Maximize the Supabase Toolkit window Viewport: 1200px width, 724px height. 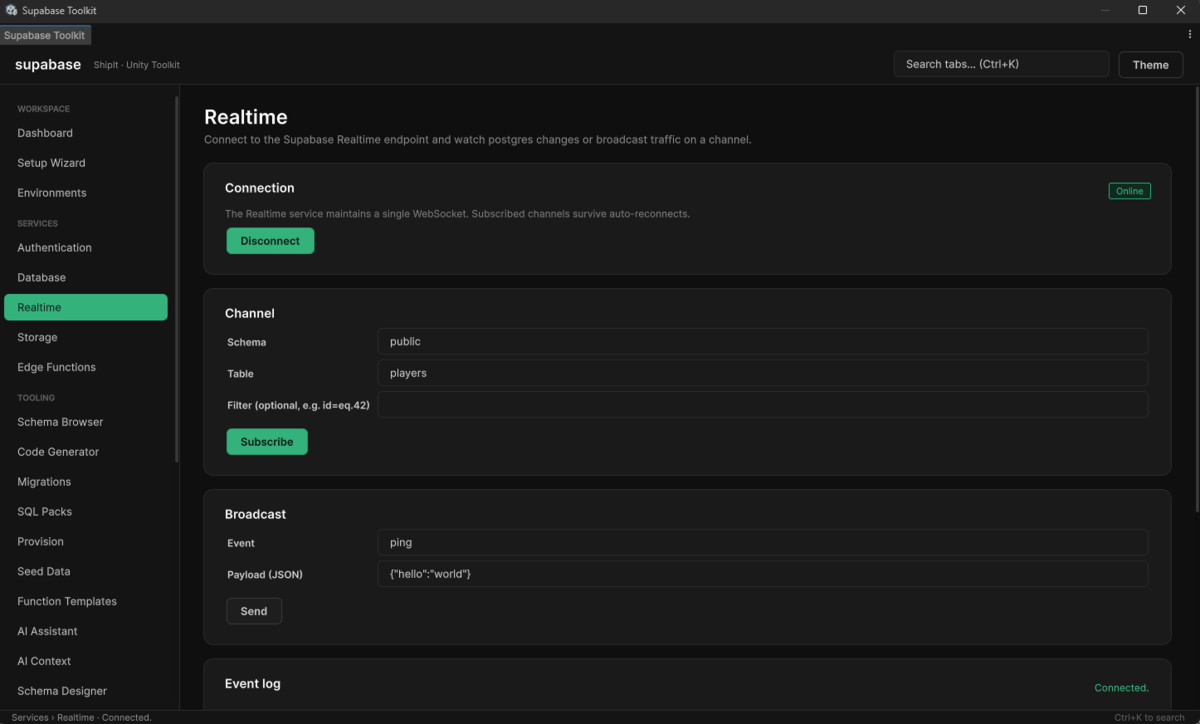[x=1143, y=10]
